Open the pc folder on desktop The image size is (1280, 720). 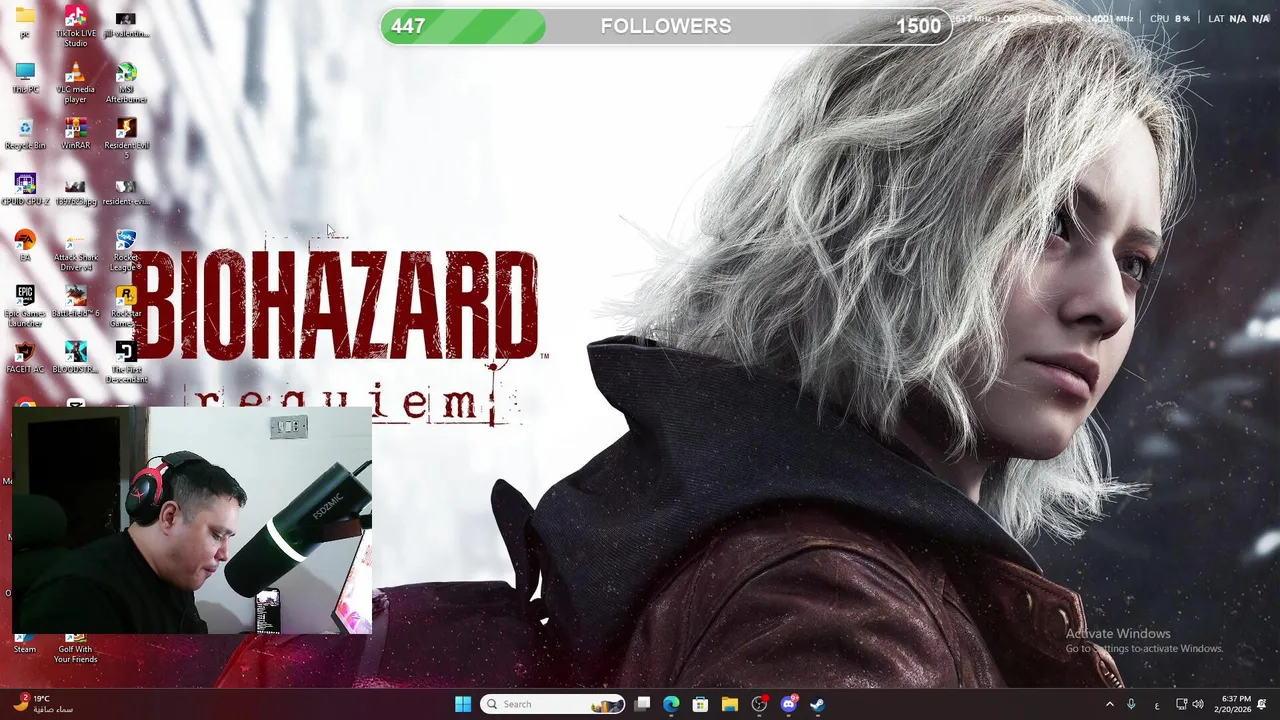coord(25,21)
